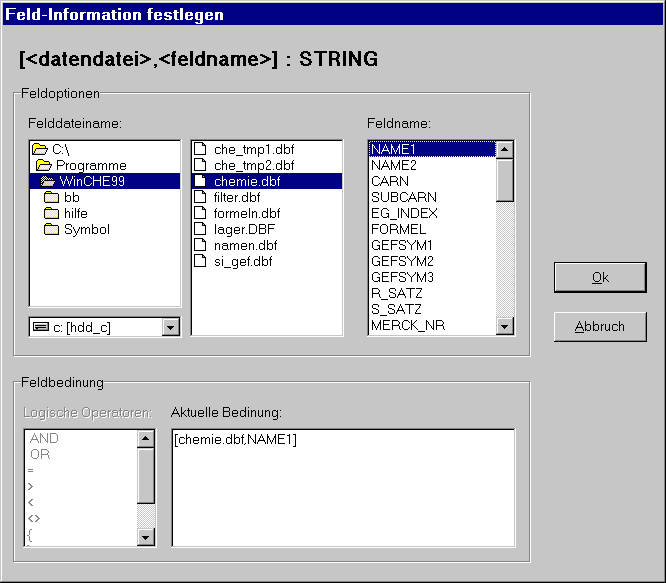Choose the MERCK_NR field
The width and height of the screenshot is (666, 583).
[x=407, y=326]
